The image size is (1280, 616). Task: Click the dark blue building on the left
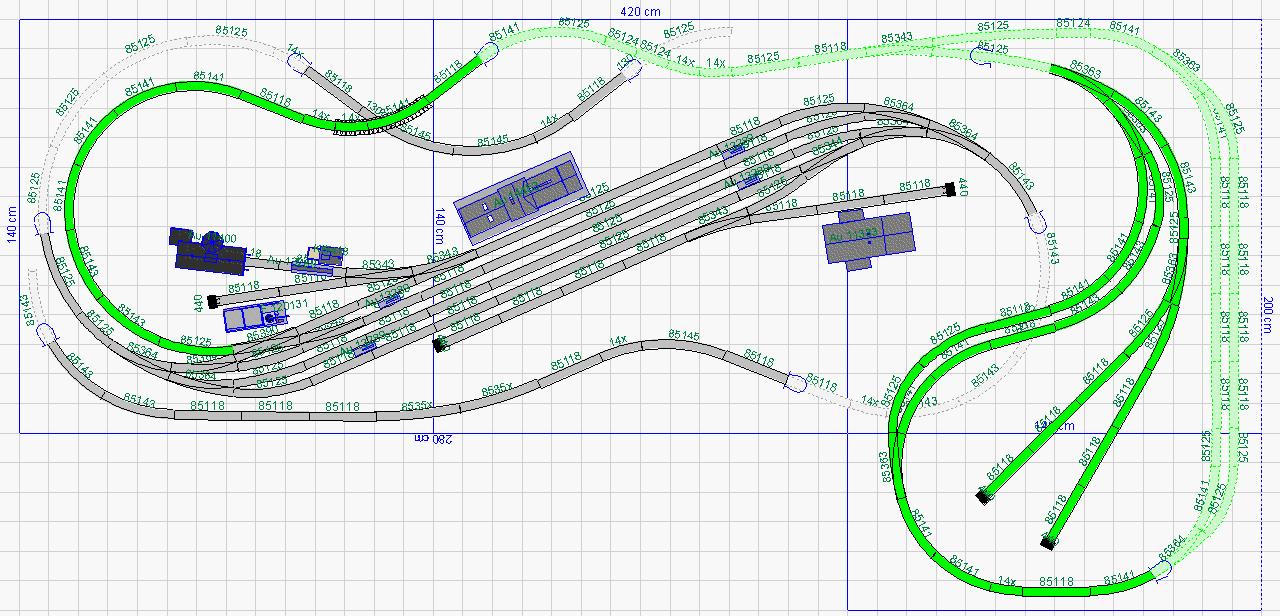208,252
